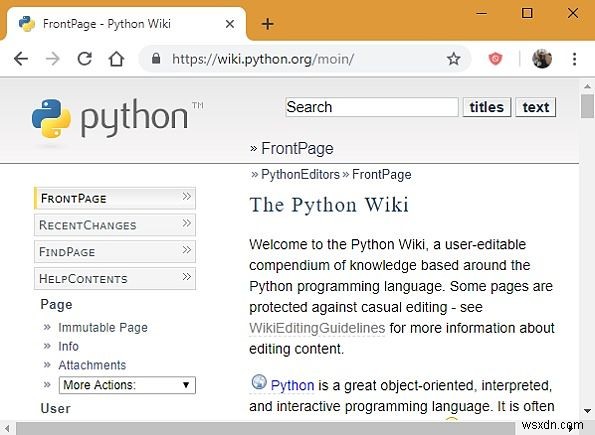
Task: Minimize the browser window
Action: click(x=481, y=13)
